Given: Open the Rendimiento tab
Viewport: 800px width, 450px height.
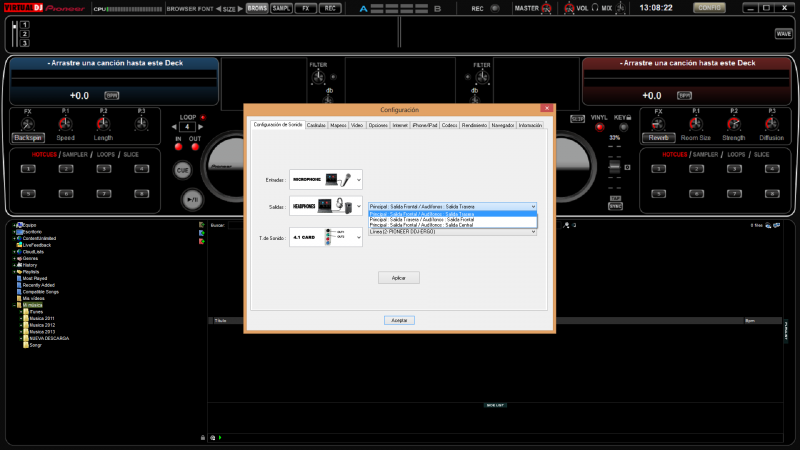Looking at the screenshot, I should point(474,125).
